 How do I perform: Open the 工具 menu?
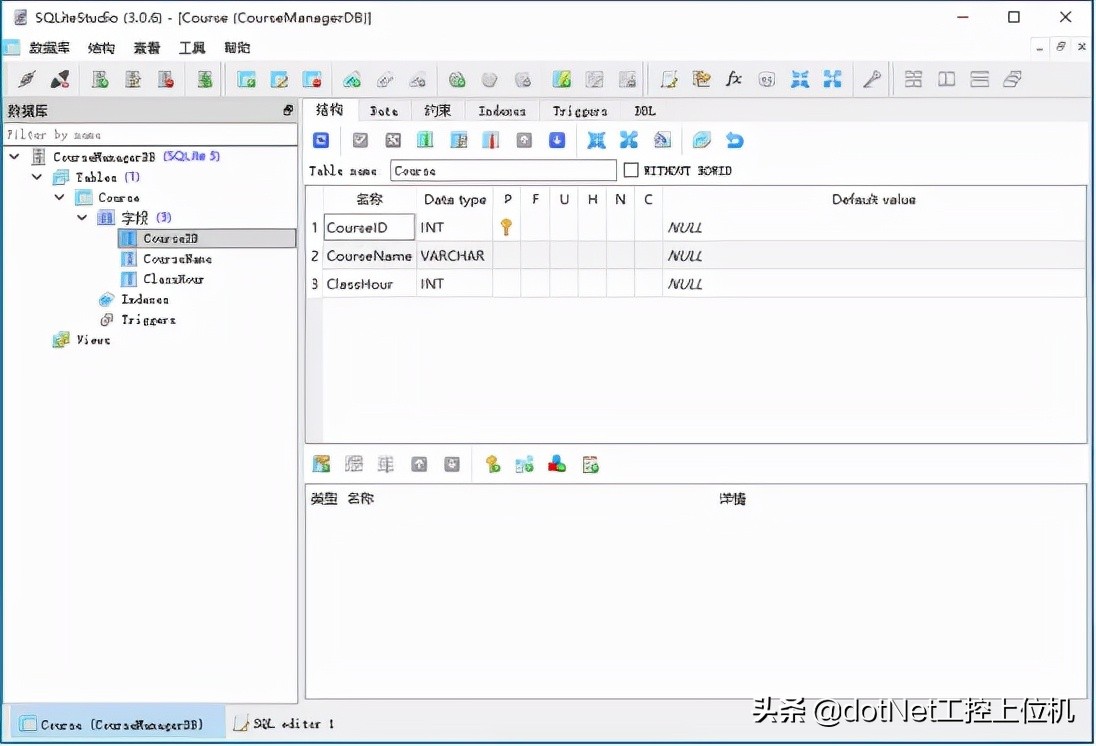[192, 47]
